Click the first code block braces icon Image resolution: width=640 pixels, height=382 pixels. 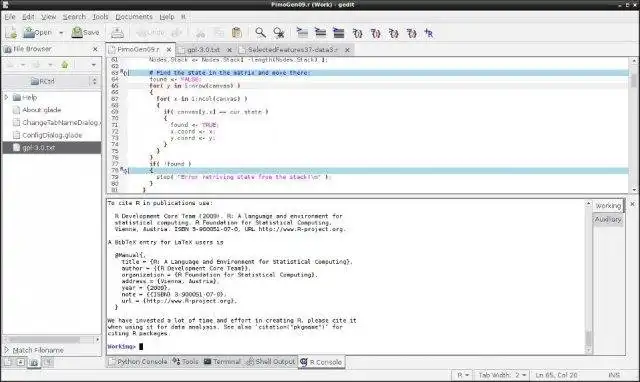358,33
